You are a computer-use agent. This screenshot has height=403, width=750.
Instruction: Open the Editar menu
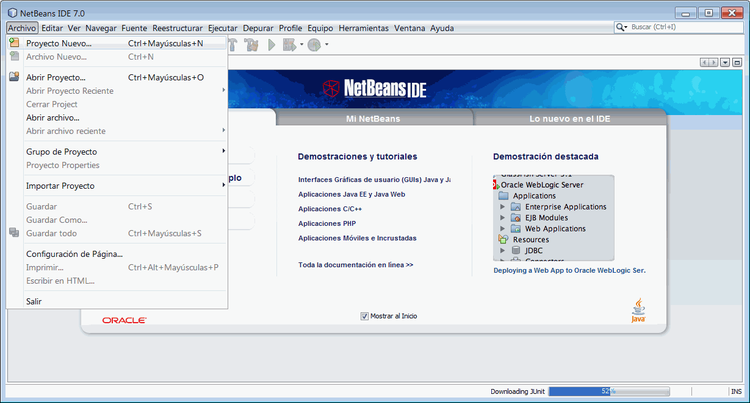point(52,28)
